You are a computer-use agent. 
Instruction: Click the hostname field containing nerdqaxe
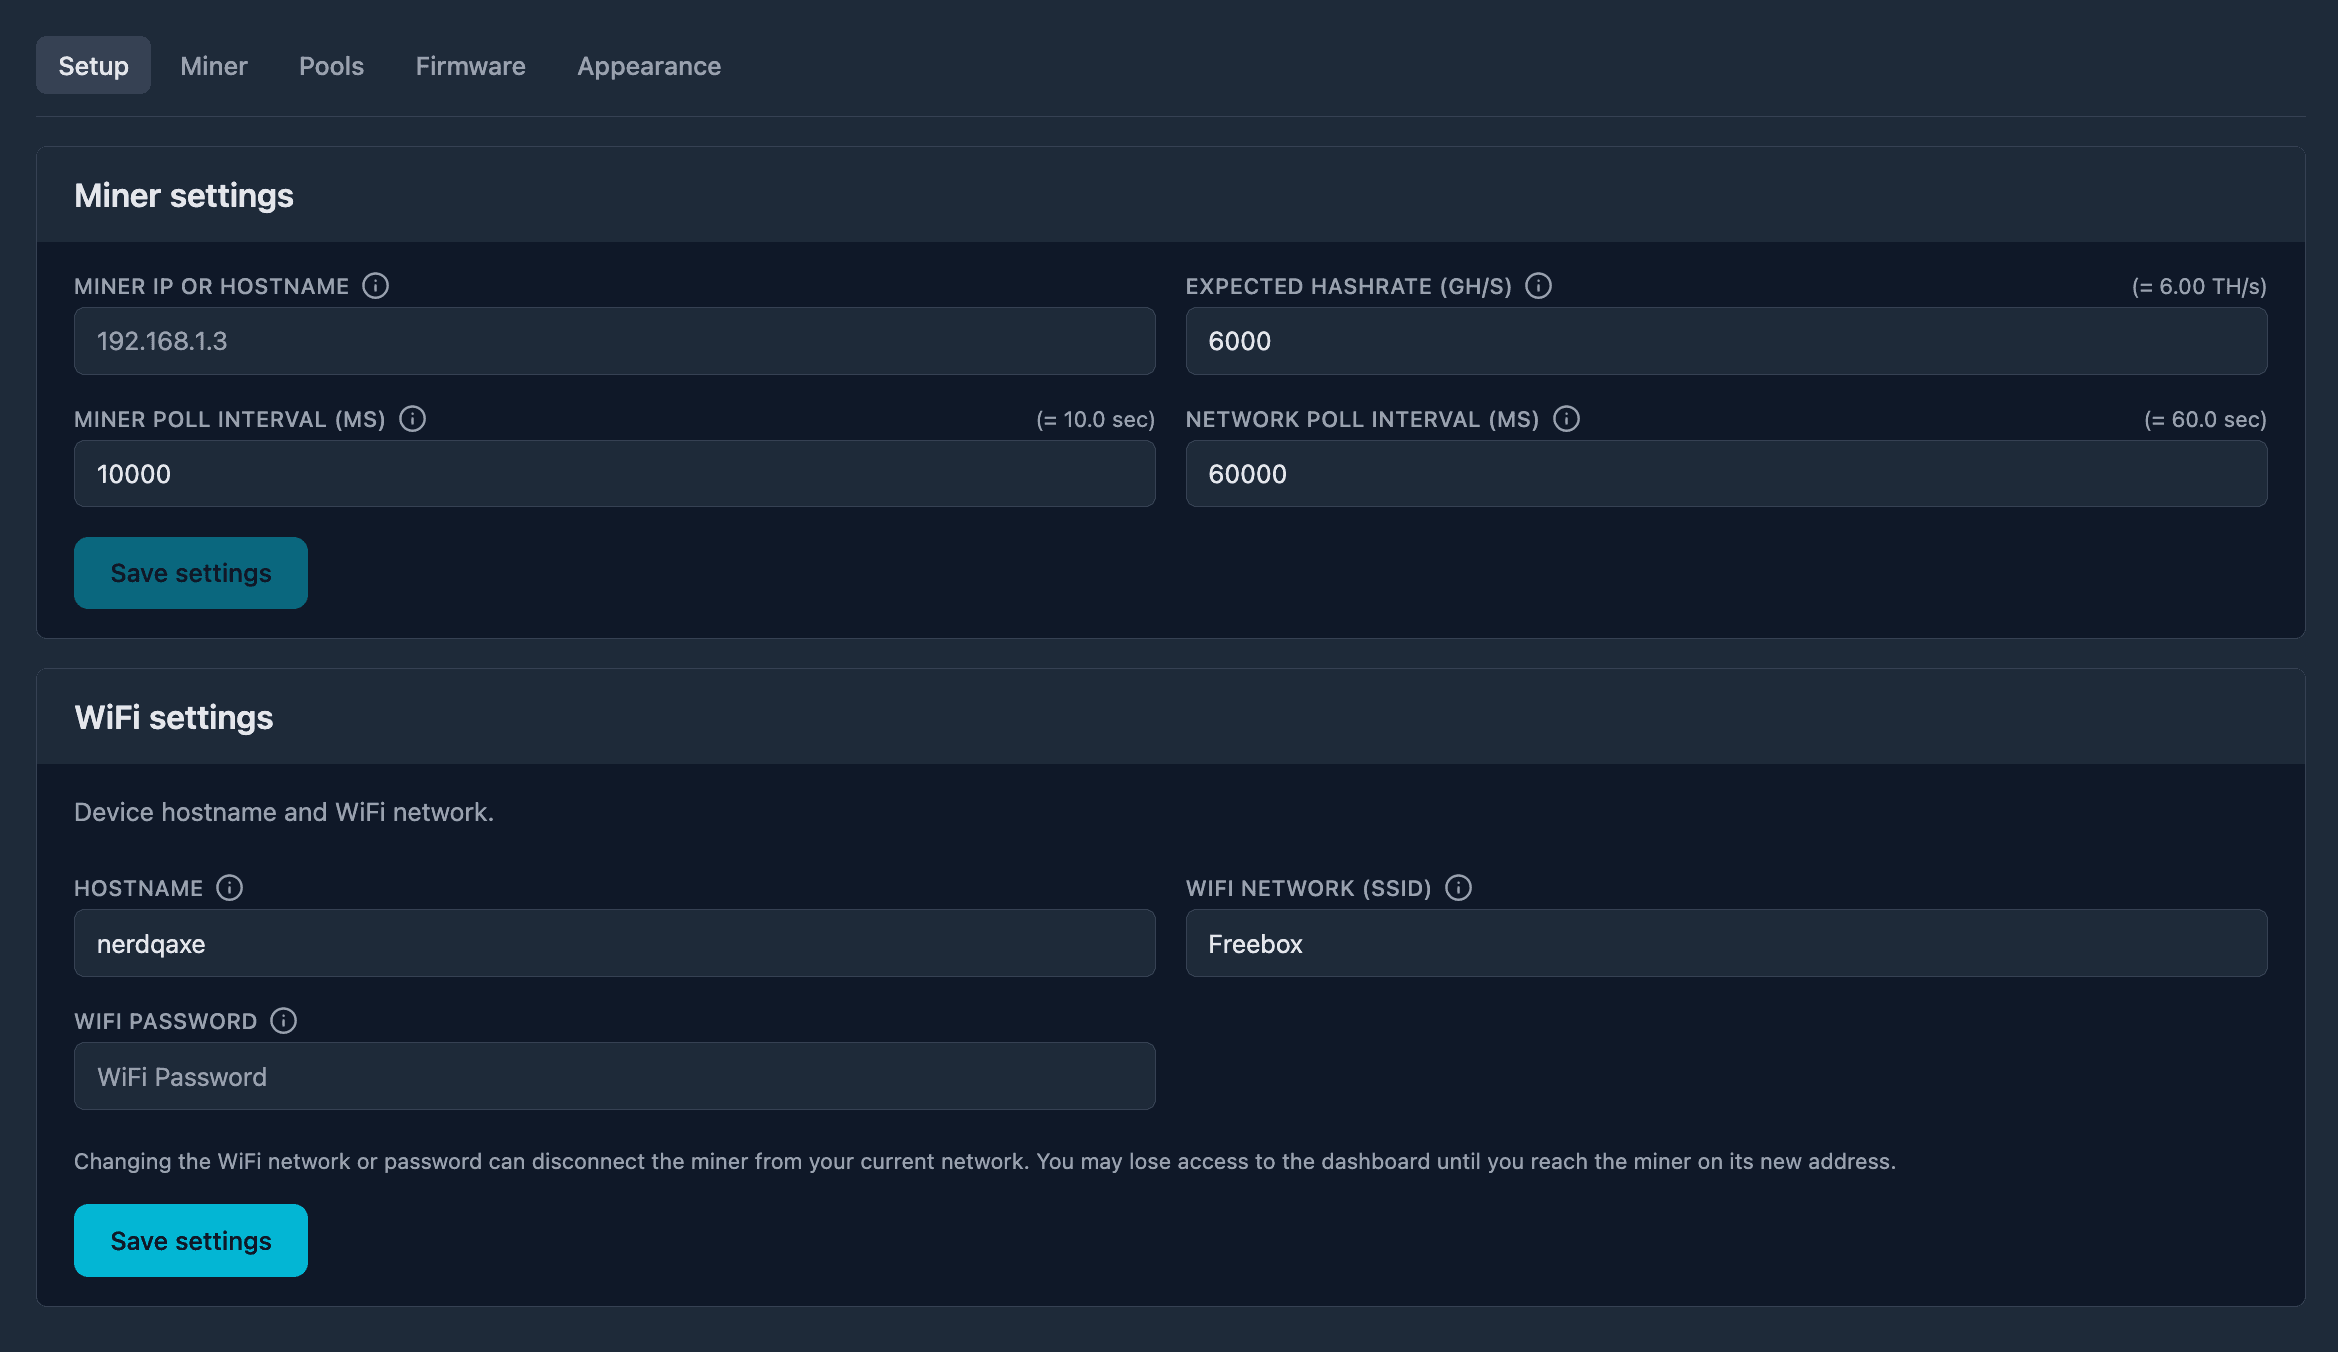(x=614, y=943)
